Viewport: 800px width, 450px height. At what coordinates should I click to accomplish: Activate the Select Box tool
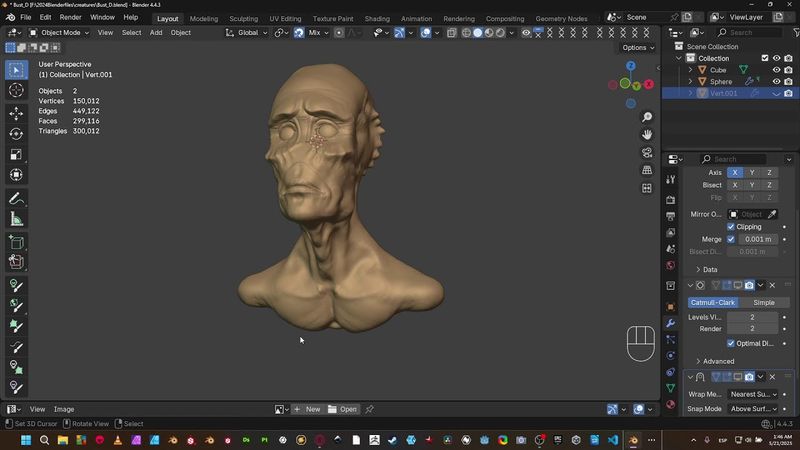pos(16,70)
